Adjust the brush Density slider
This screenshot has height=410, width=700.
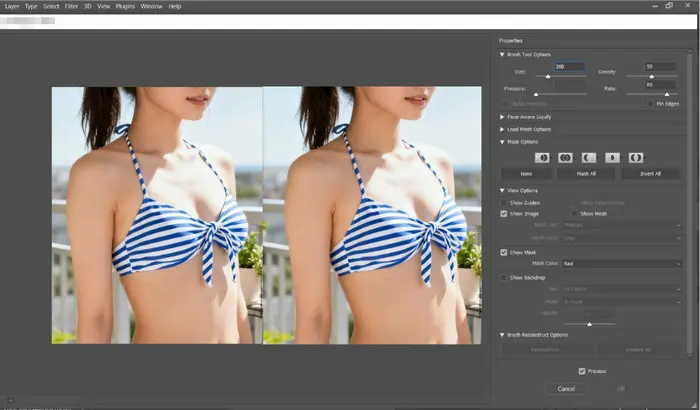point(652,76)
